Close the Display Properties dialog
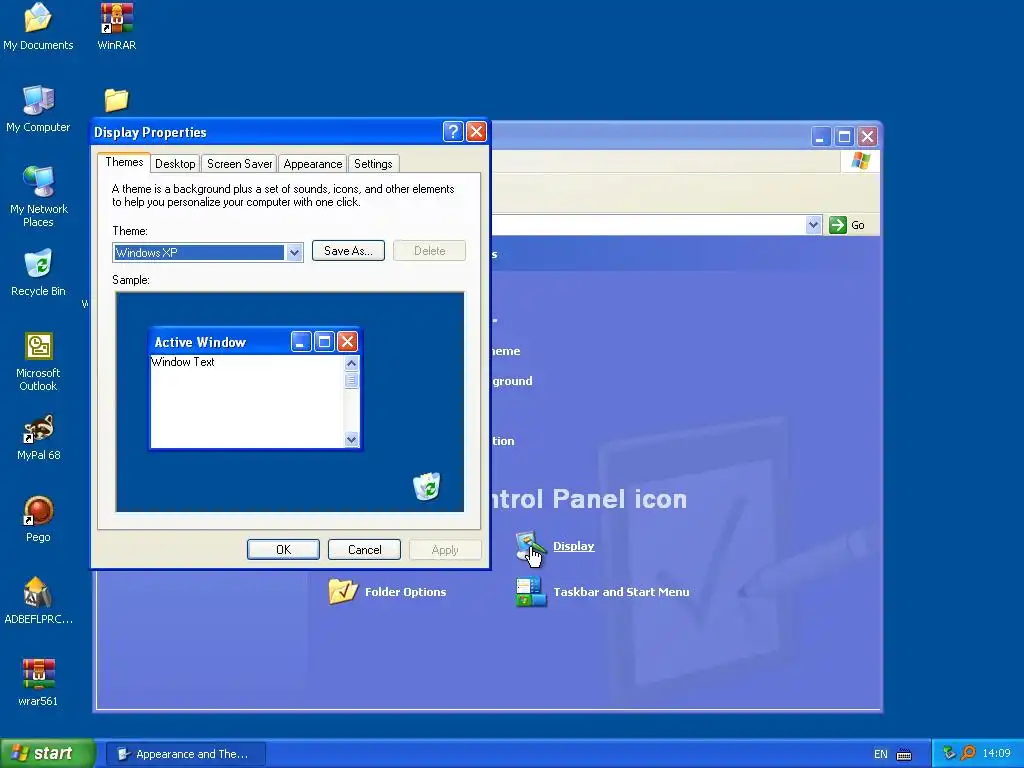This screenshot has height=768, width=1024. coord(476,132)
